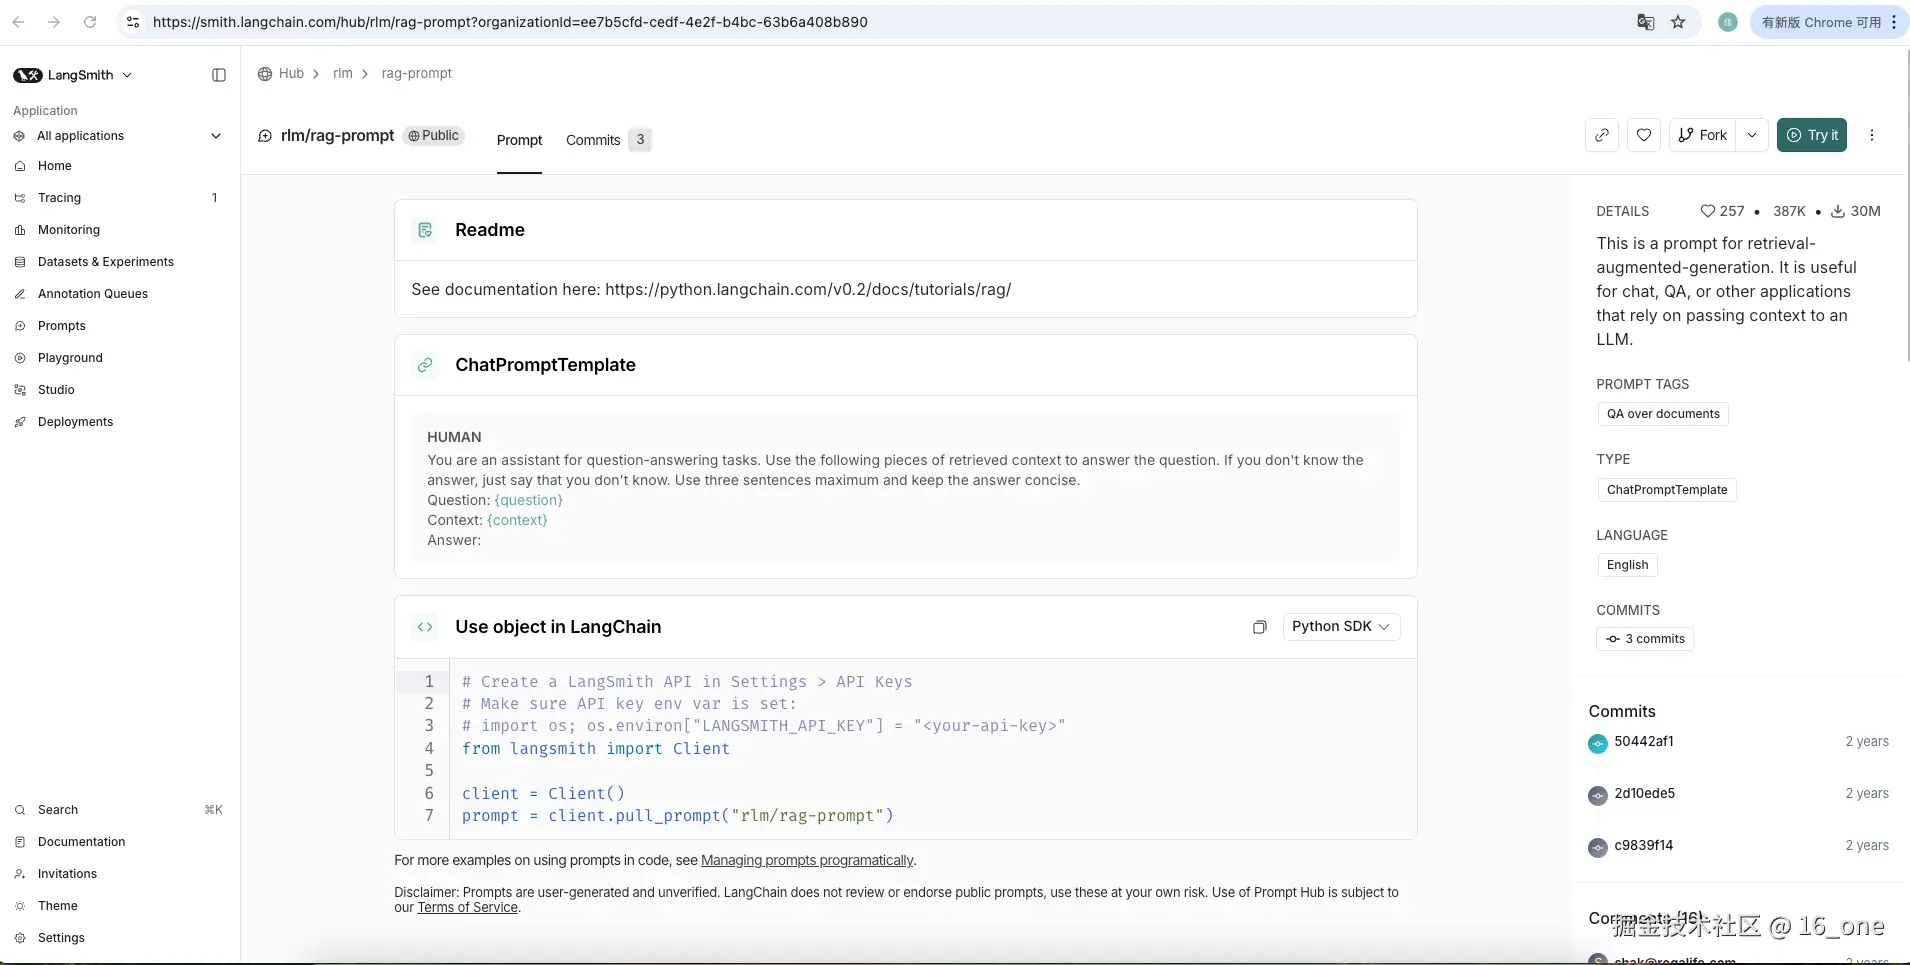Image resolution: width=1910 pixels, height=965 pixels.
Task: Expand the Fork dropdown arrow
Action: [1752, 135]
